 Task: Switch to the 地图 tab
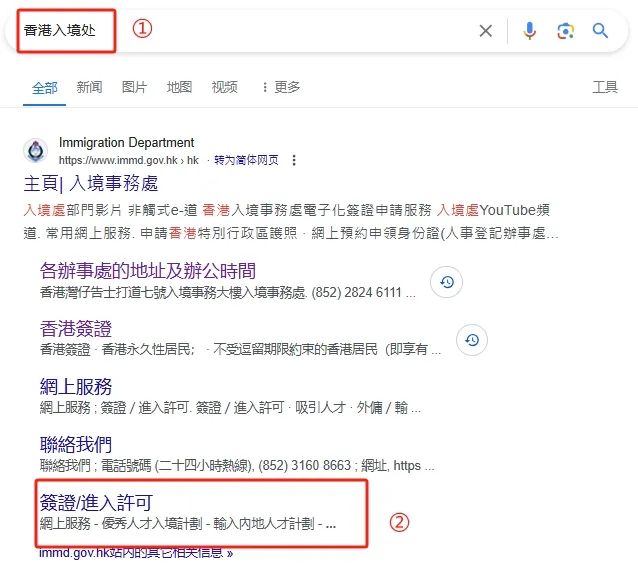click(179, 87)
